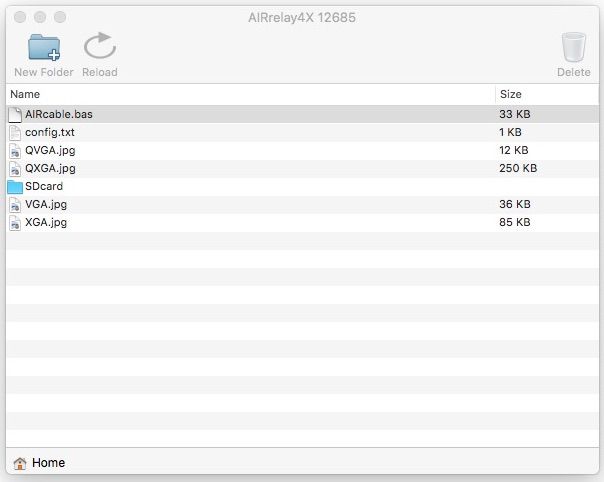Click the AIRcable.bas file icon
This screenshot has height=482, width=604.
pos(15,114)
